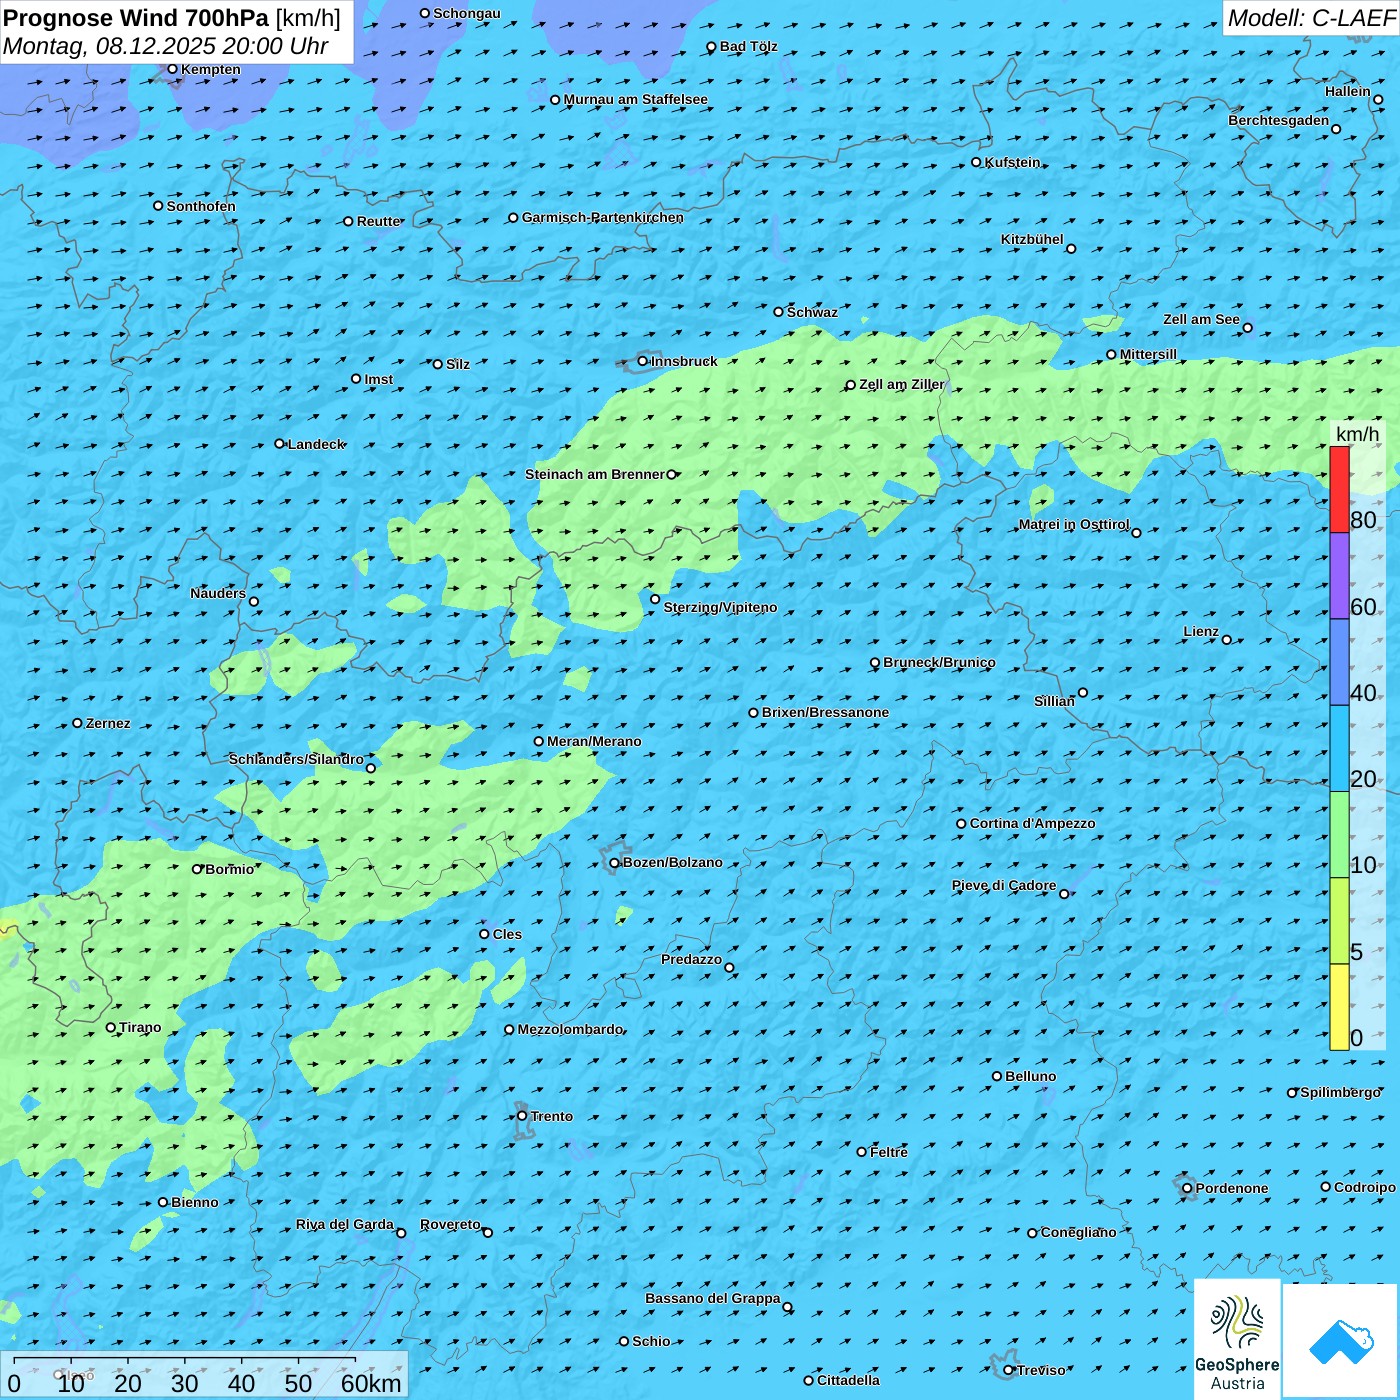Click the 'Bruneck/Brunico' place label
Screen dimensions: 1400x1400
940,662
